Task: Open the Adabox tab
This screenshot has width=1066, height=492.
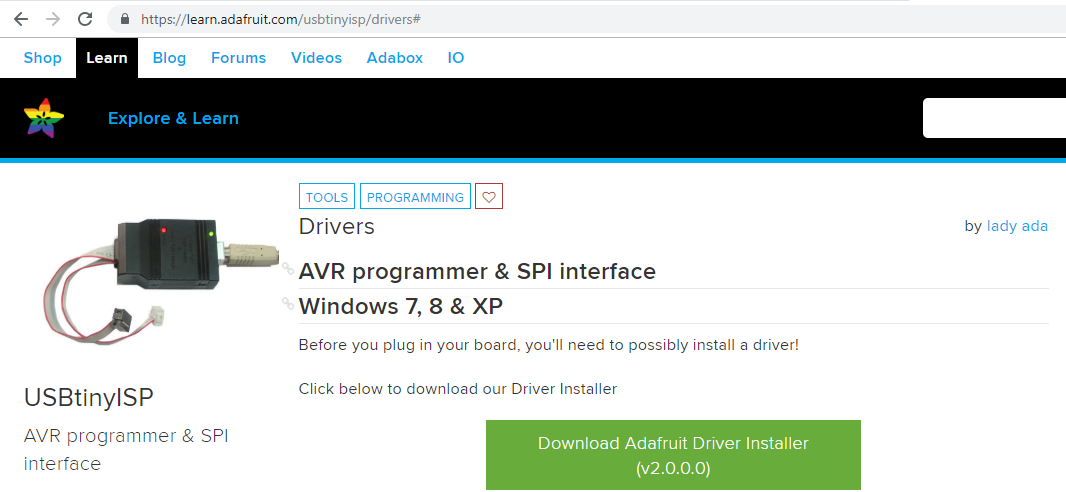Action: click(395, 58)
